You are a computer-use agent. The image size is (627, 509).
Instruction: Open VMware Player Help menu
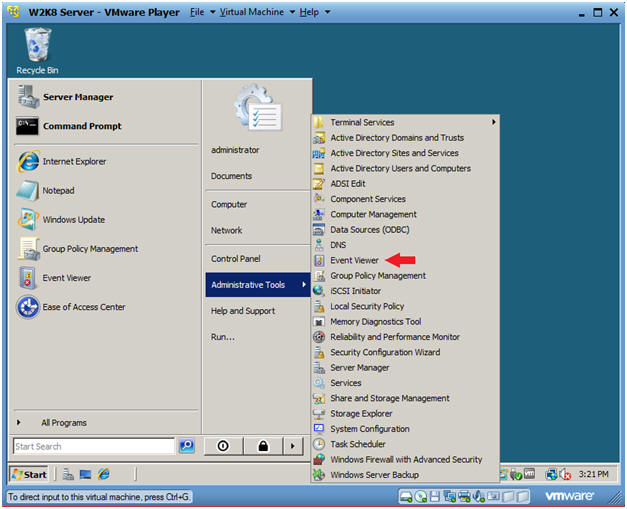(314, 12)
